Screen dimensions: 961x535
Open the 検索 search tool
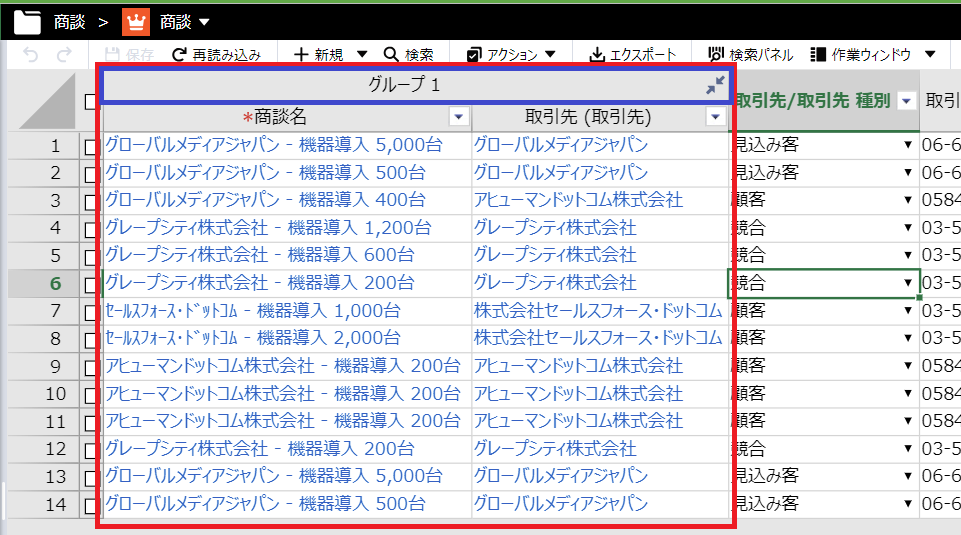point(409,55)
